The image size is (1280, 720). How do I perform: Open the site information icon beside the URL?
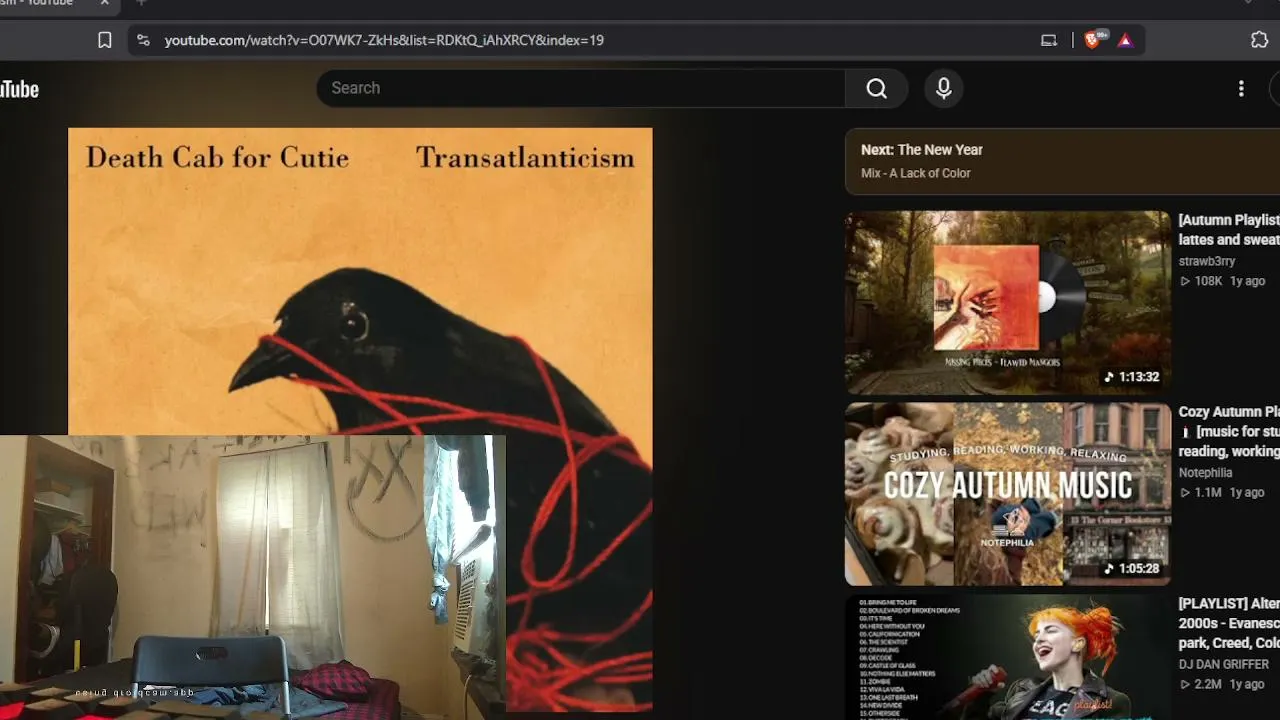(x=143, y=40)
